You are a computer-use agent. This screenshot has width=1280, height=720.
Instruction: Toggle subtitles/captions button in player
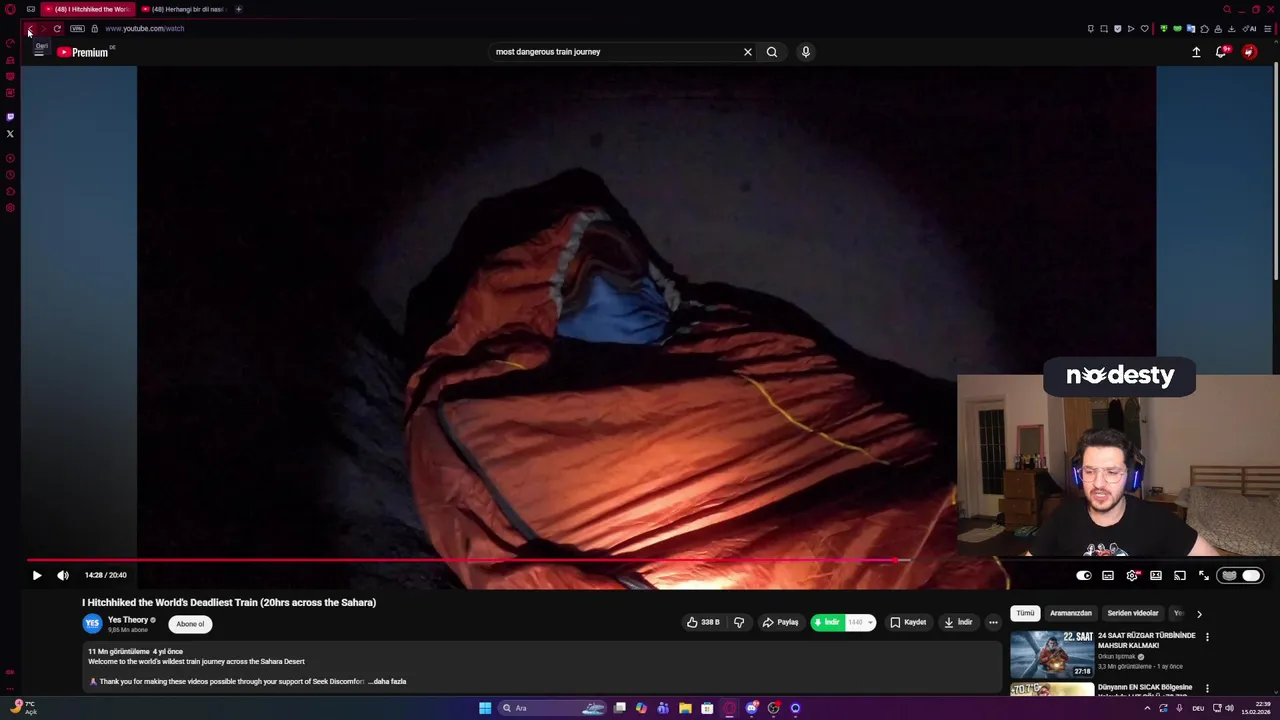(x=1108, y=575)
